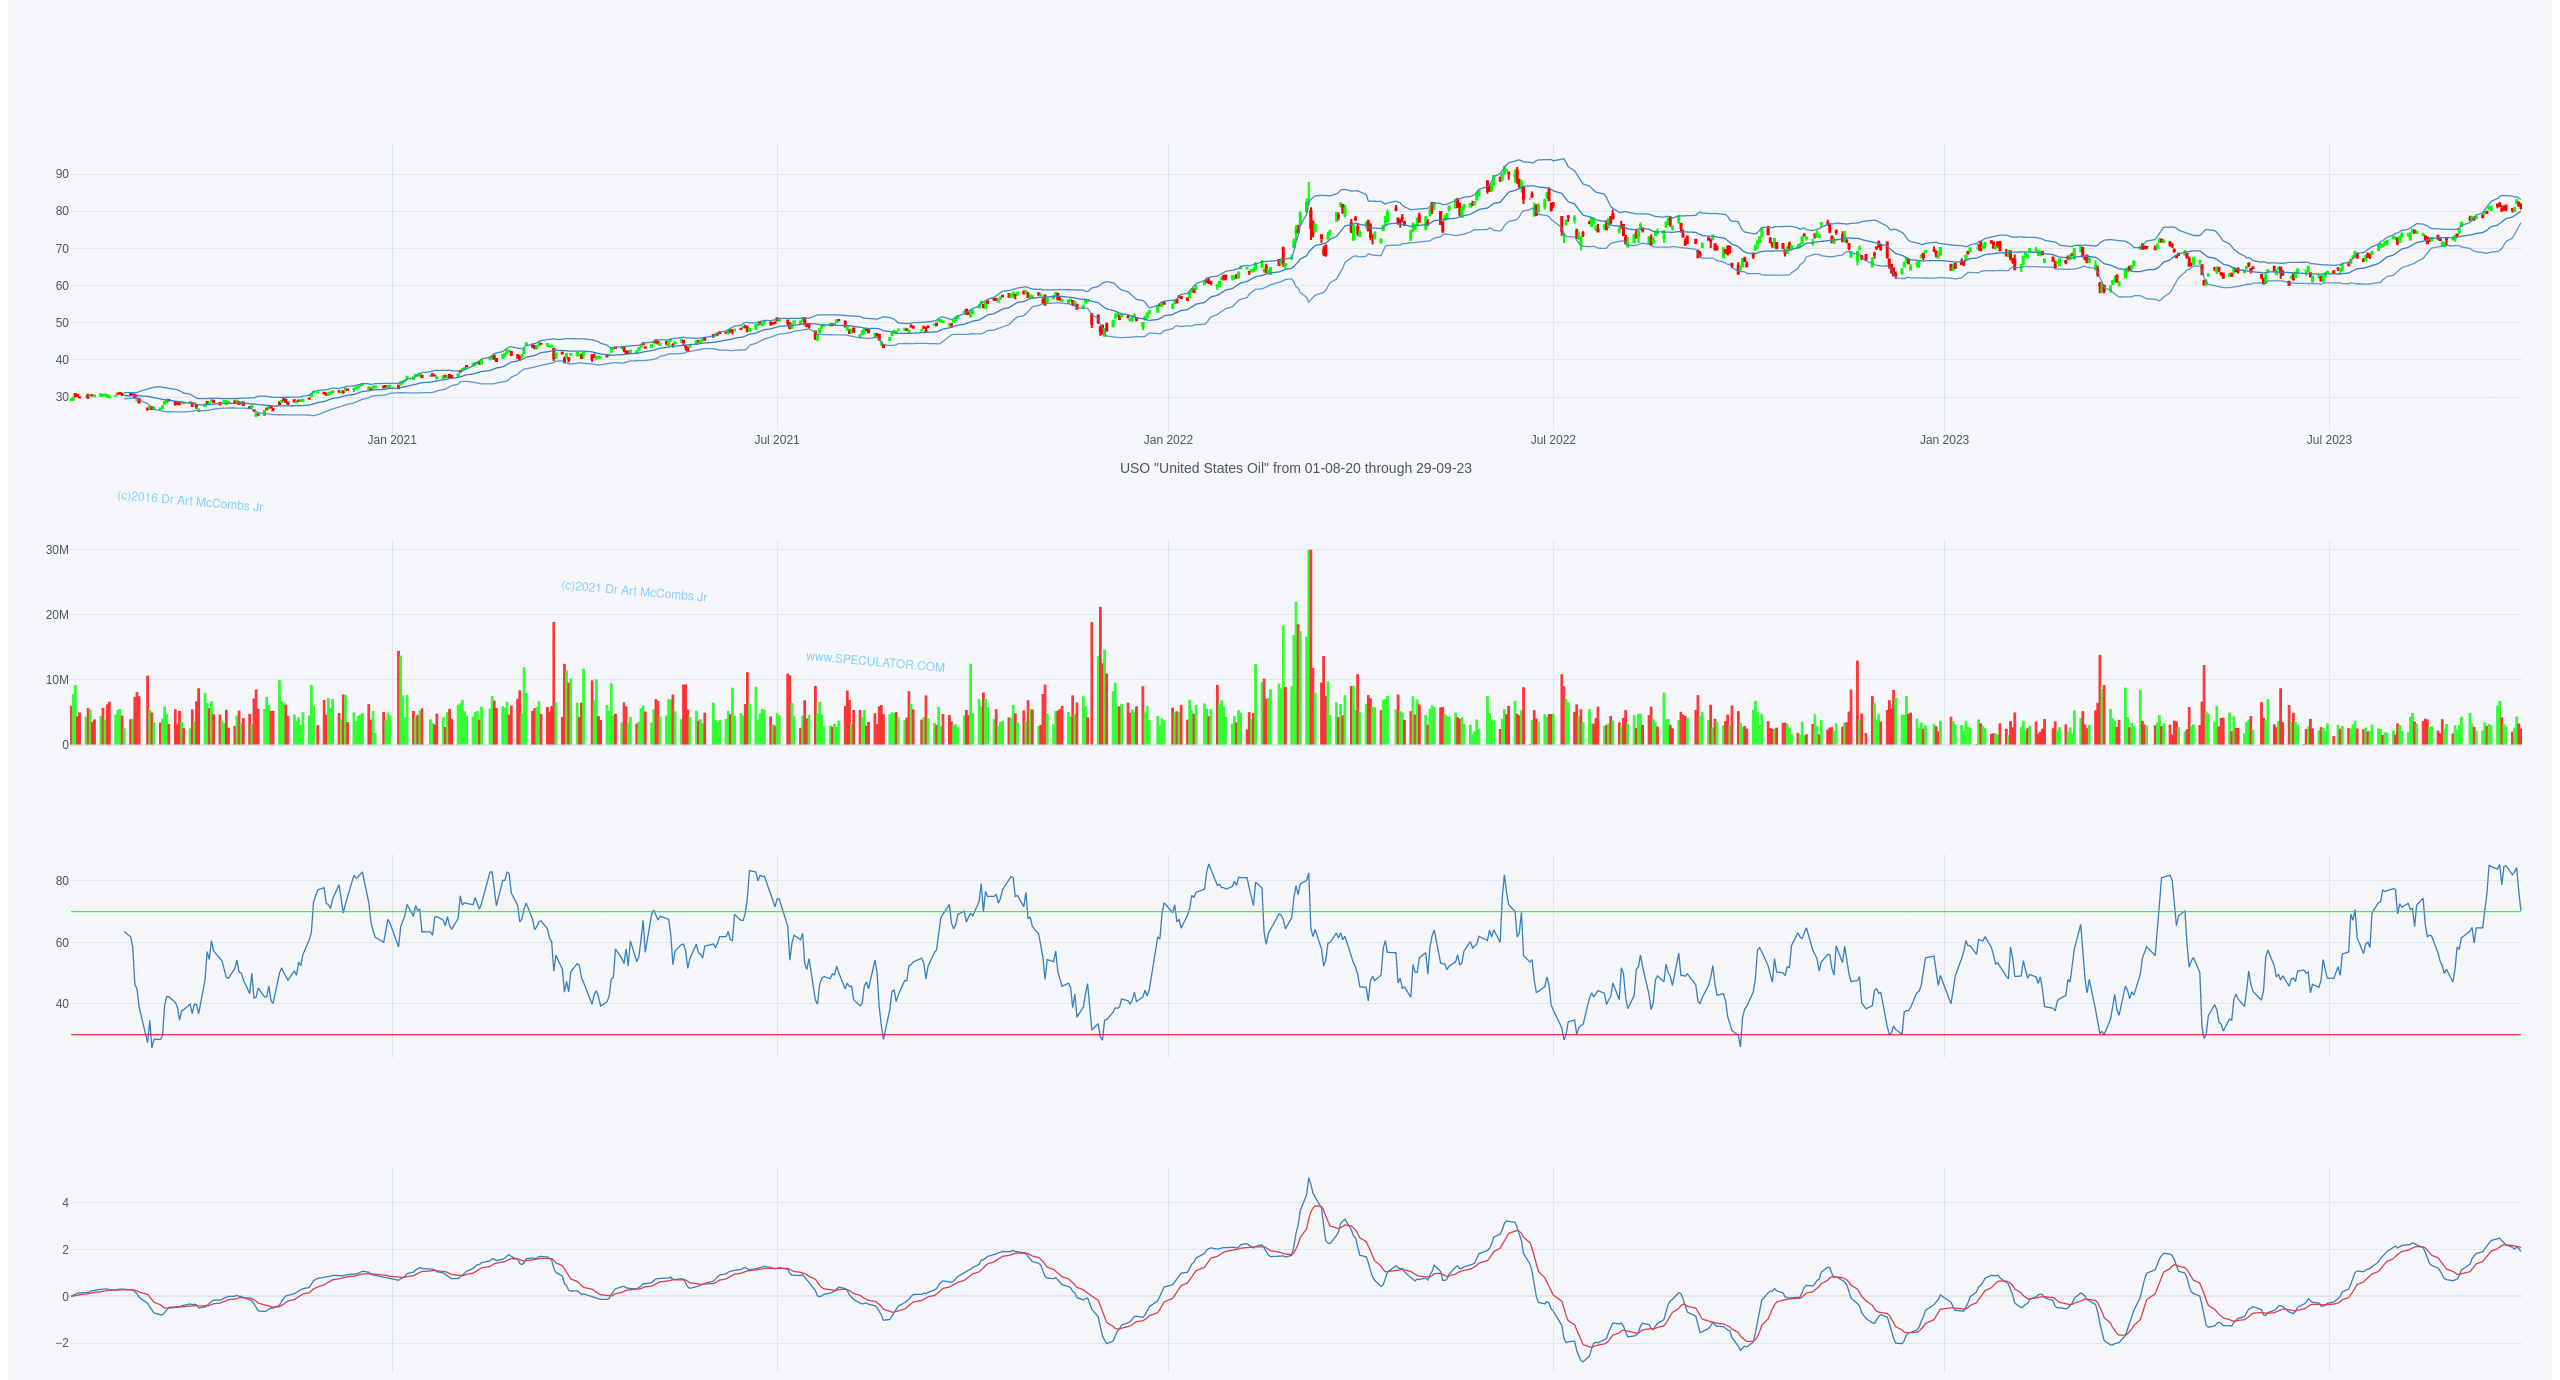This screenshot has width=2560, height=1380.
Task: Click the 30M tick on volume axis
Action: (57, 550)
